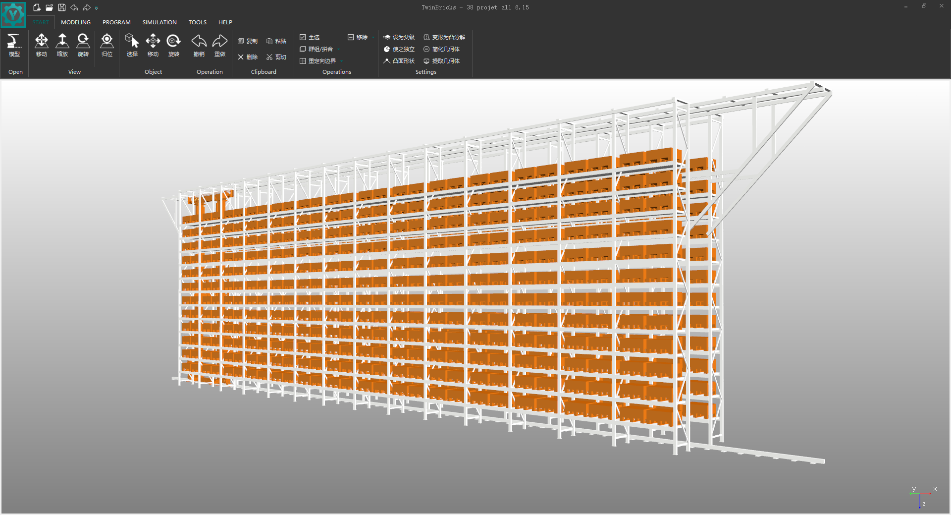This screenshot has height=515, width=951.
Task: Click the small undo icon in title bar
Action: point(74,7)
